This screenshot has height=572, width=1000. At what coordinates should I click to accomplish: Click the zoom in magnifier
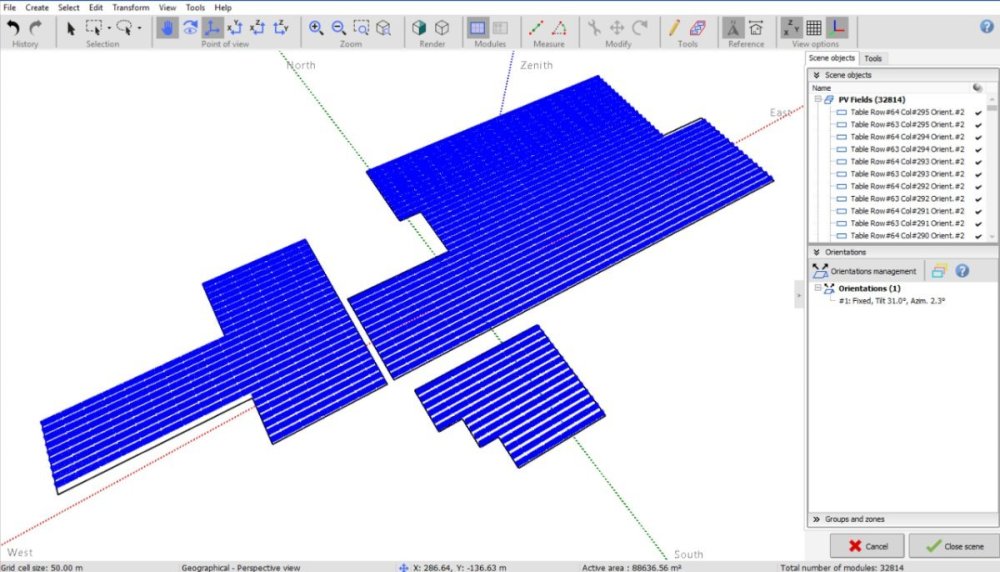coord(317,28)
